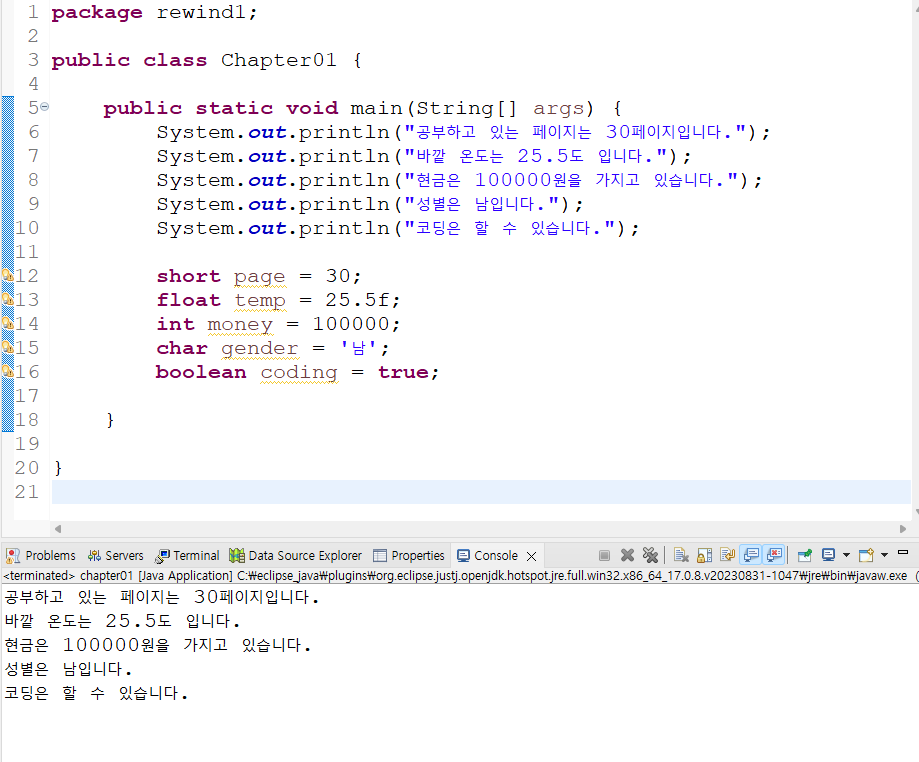Click console output '성별은 남입니다.'
The image size is (919, 762).
pyautogui.click(x=68, y=669)
